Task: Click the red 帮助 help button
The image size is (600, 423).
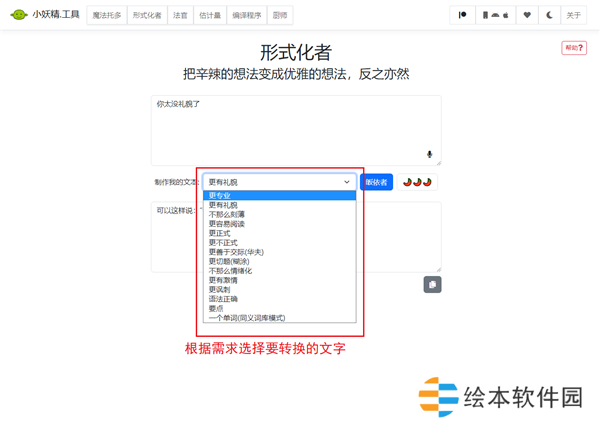Action: tap(574, 48)
